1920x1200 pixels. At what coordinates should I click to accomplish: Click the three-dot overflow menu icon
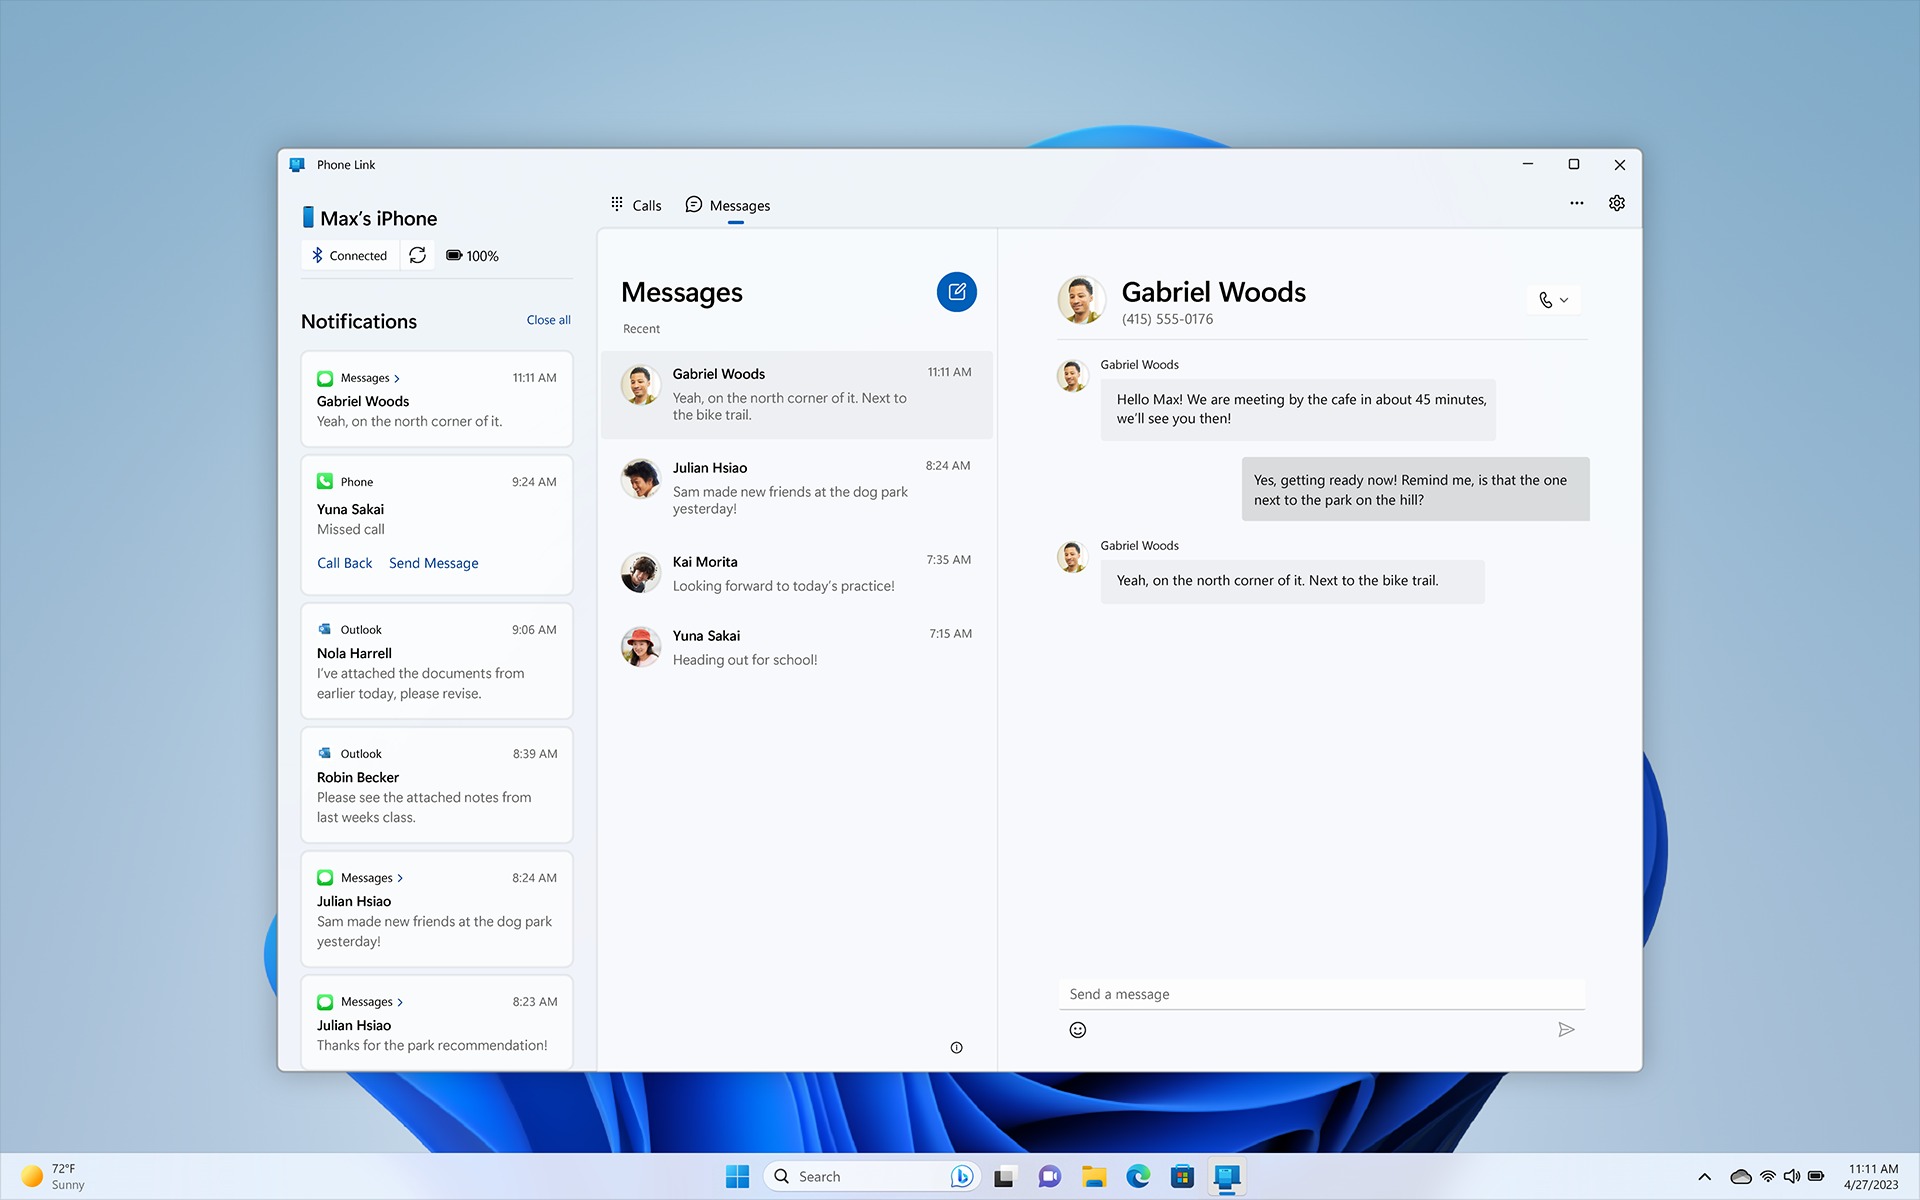point(1576,203)
